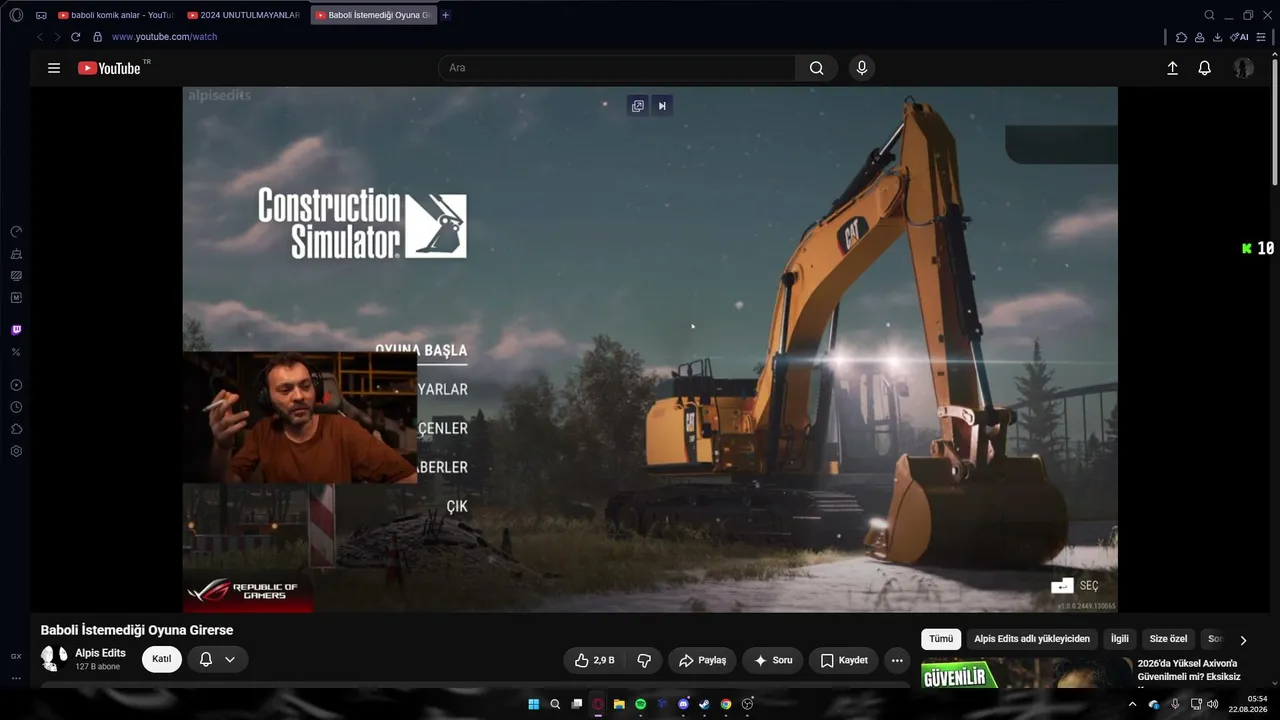Viewport: 1280px width, 720px height.
Task: Open the YouTube guide hamburger menu
Action: 54,68
